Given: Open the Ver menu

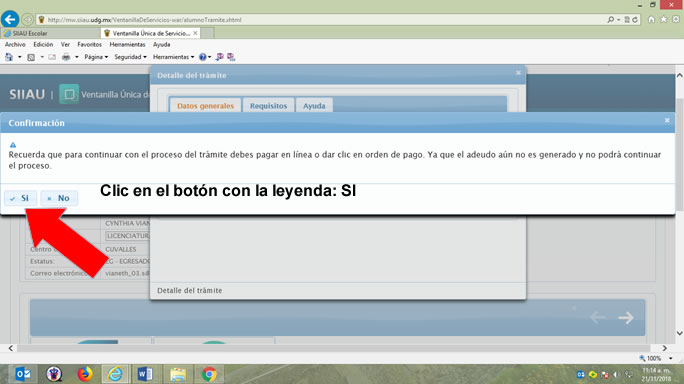Looking at the screenshot, I should [x=65, y=45].
